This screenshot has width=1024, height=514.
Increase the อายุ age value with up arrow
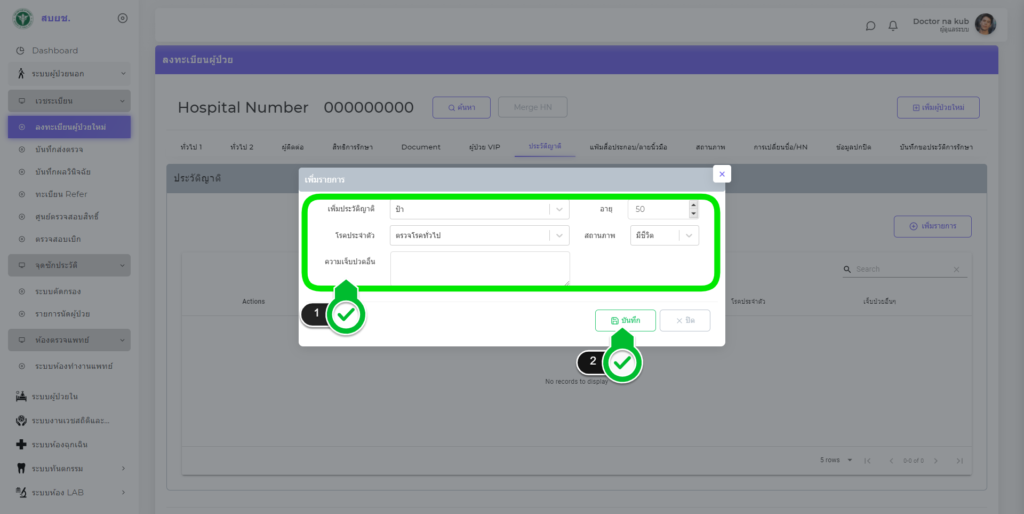tap(694, 206)
